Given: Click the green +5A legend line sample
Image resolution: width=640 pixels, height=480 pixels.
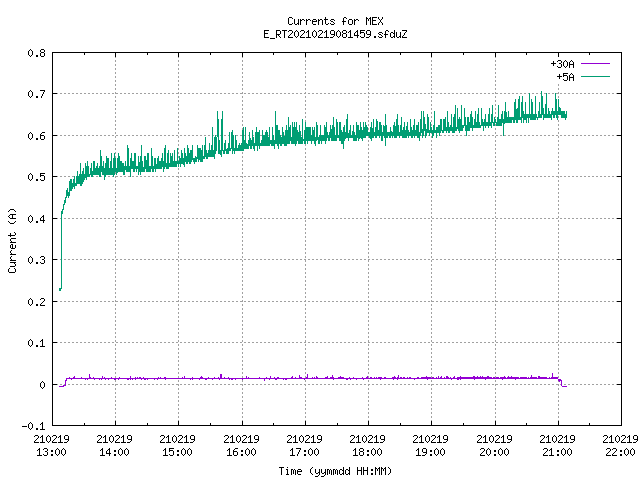Looking at the screenshot, I should [595, 76].
